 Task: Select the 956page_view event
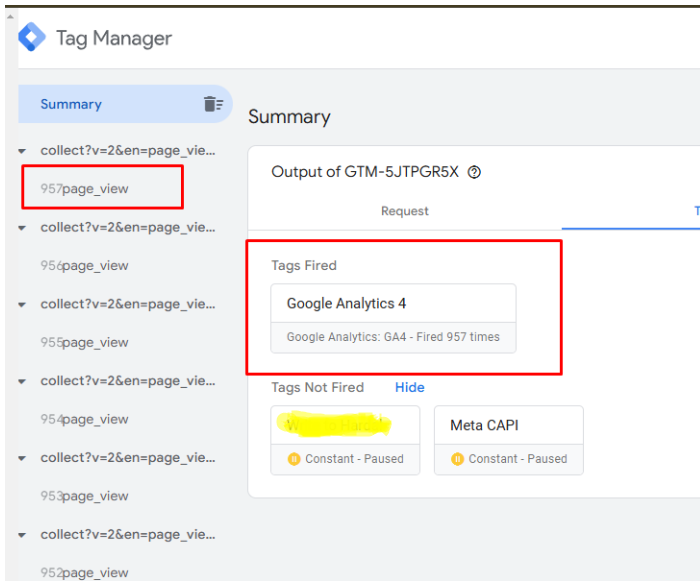click(x=84, y=265)
